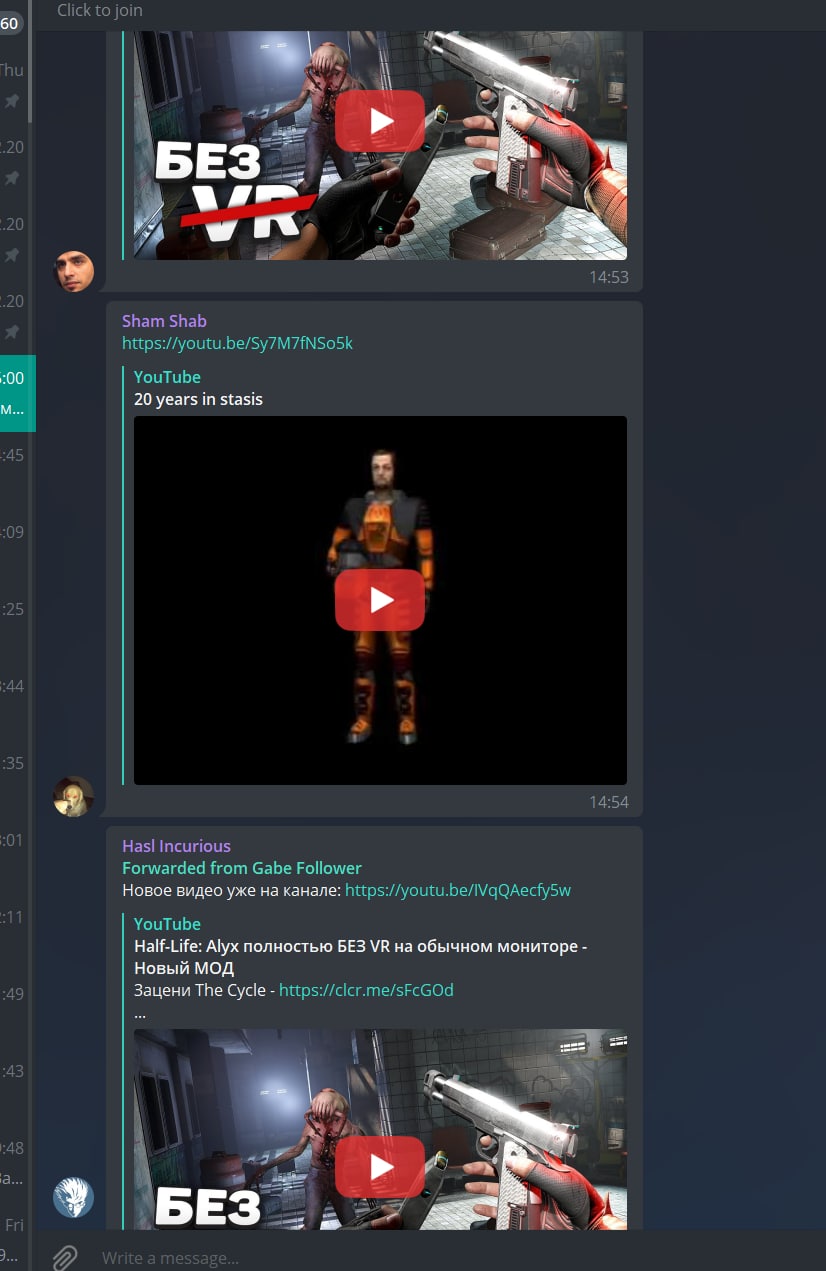826x1271 pixels.
Task: Open the youtu.be/IVqQAecfy5w link
Action: click(x=458, y=890)
